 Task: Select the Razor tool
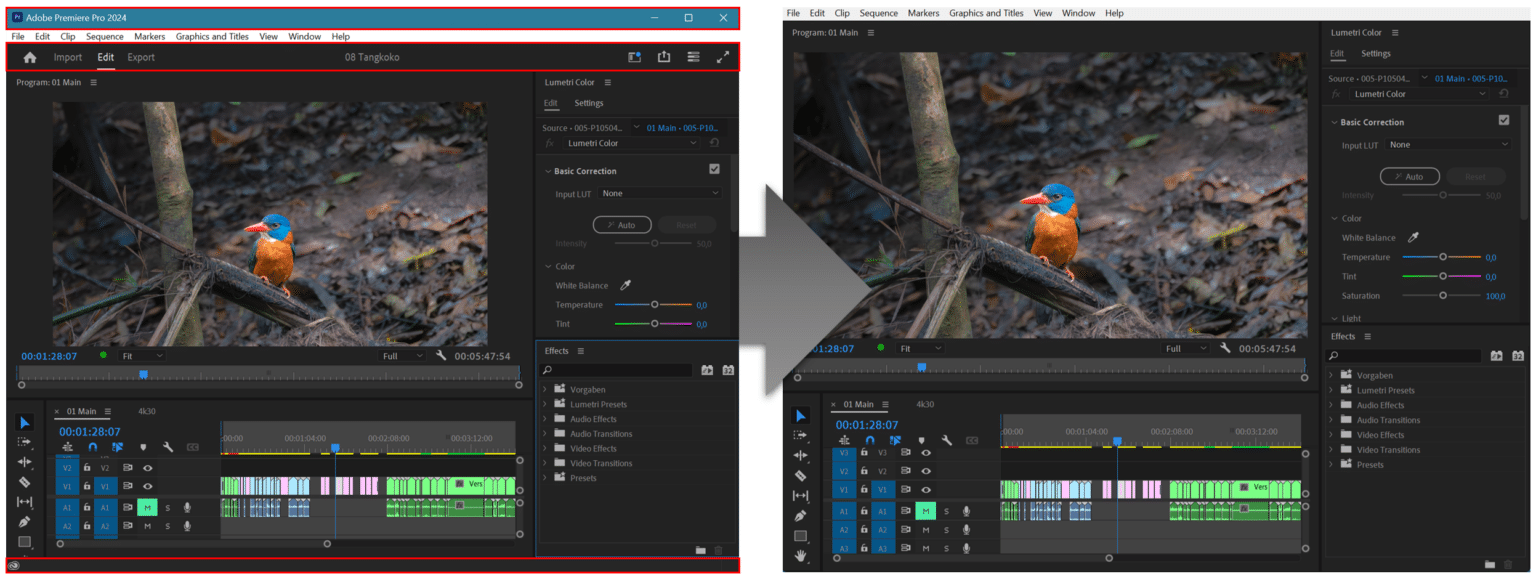(x=25, y=482)
